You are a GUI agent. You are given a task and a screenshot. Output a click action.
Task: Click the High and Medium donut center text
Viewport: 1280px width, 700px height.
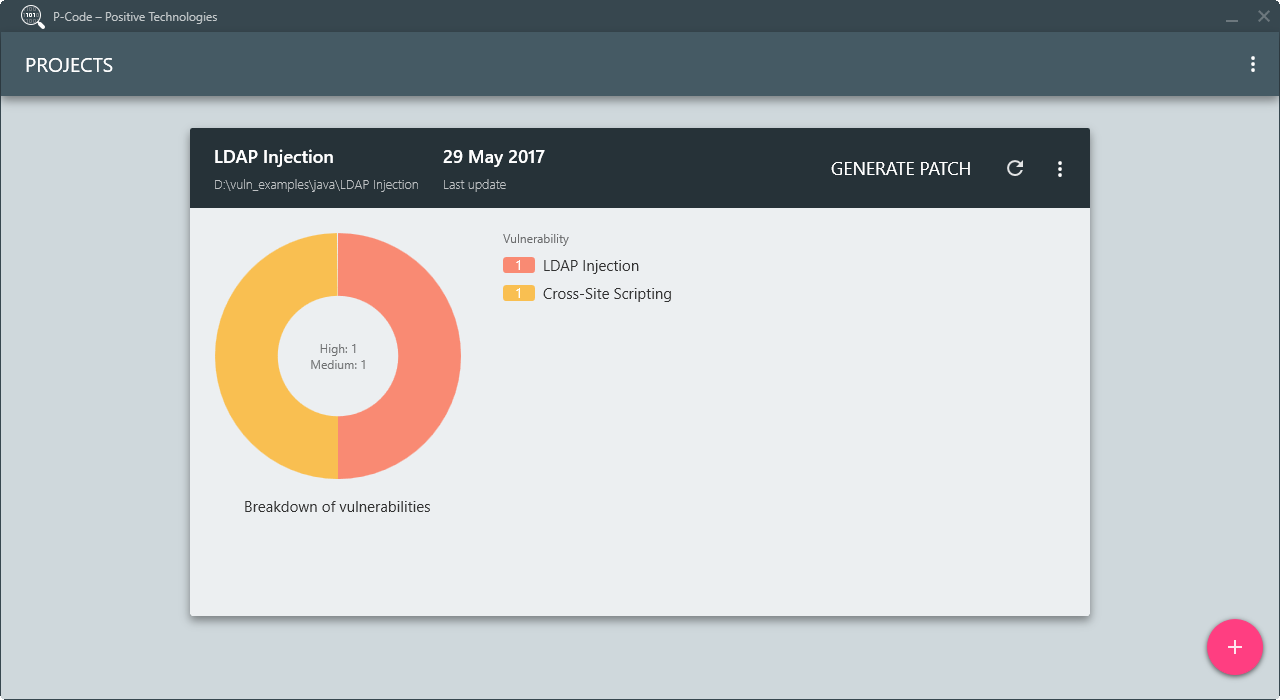pos(338,357)
